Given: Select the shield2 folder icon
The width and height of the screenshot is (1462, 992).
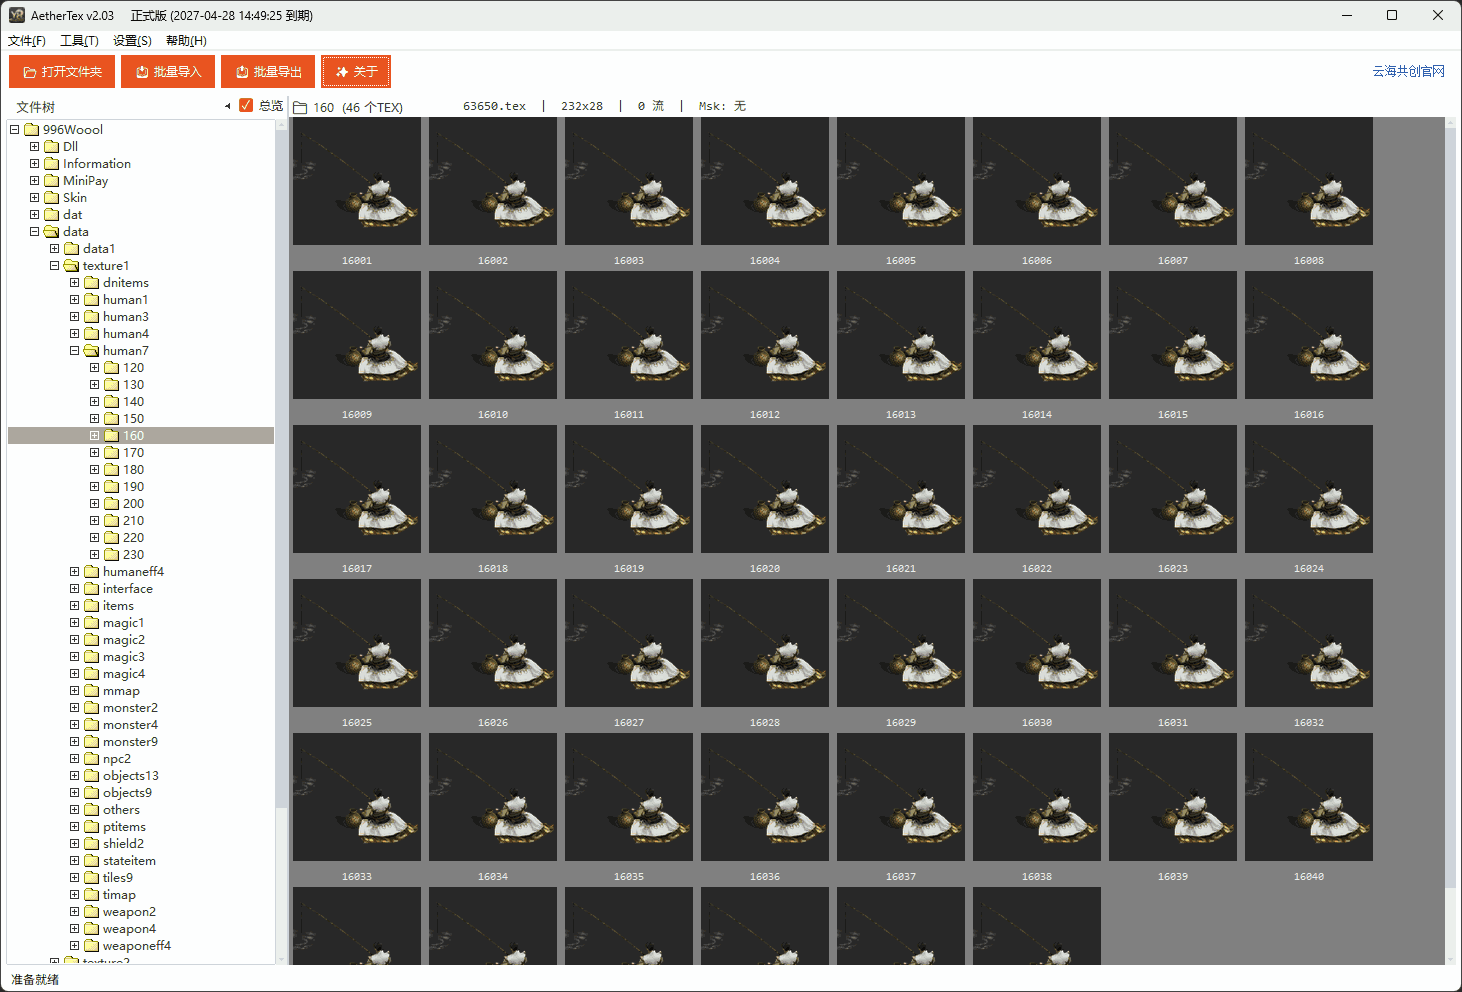Looking at the screenshot, I should 91,843.
